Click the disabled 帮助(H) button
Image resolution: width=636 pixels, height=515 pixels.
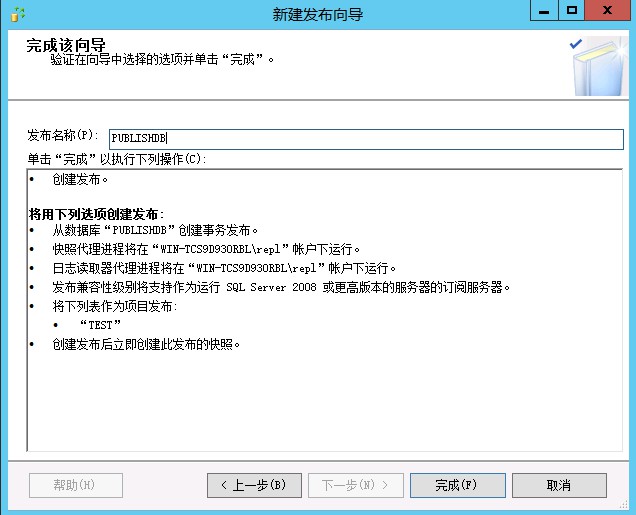point(76,485)
